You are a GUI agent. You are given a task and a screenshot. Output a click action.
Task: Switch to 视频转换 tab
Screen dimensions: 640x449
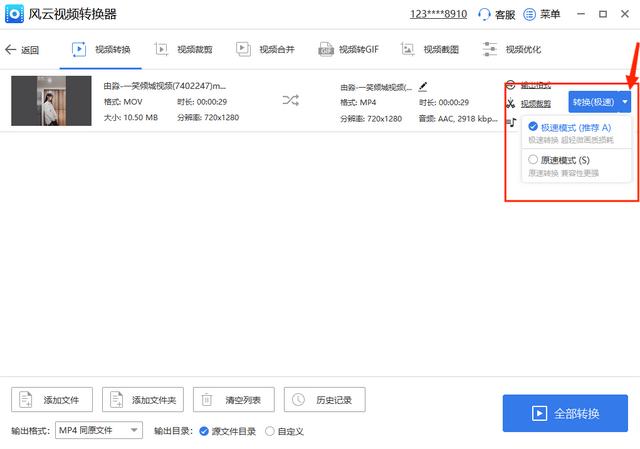pos(101,49)
